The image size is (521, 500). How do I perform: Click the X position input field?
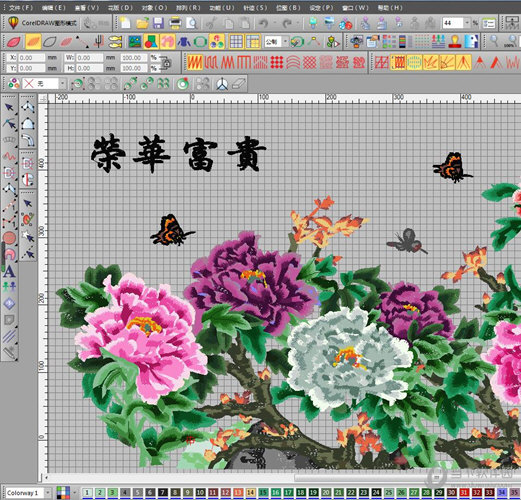pyautogui.click(x=31, y=58)
